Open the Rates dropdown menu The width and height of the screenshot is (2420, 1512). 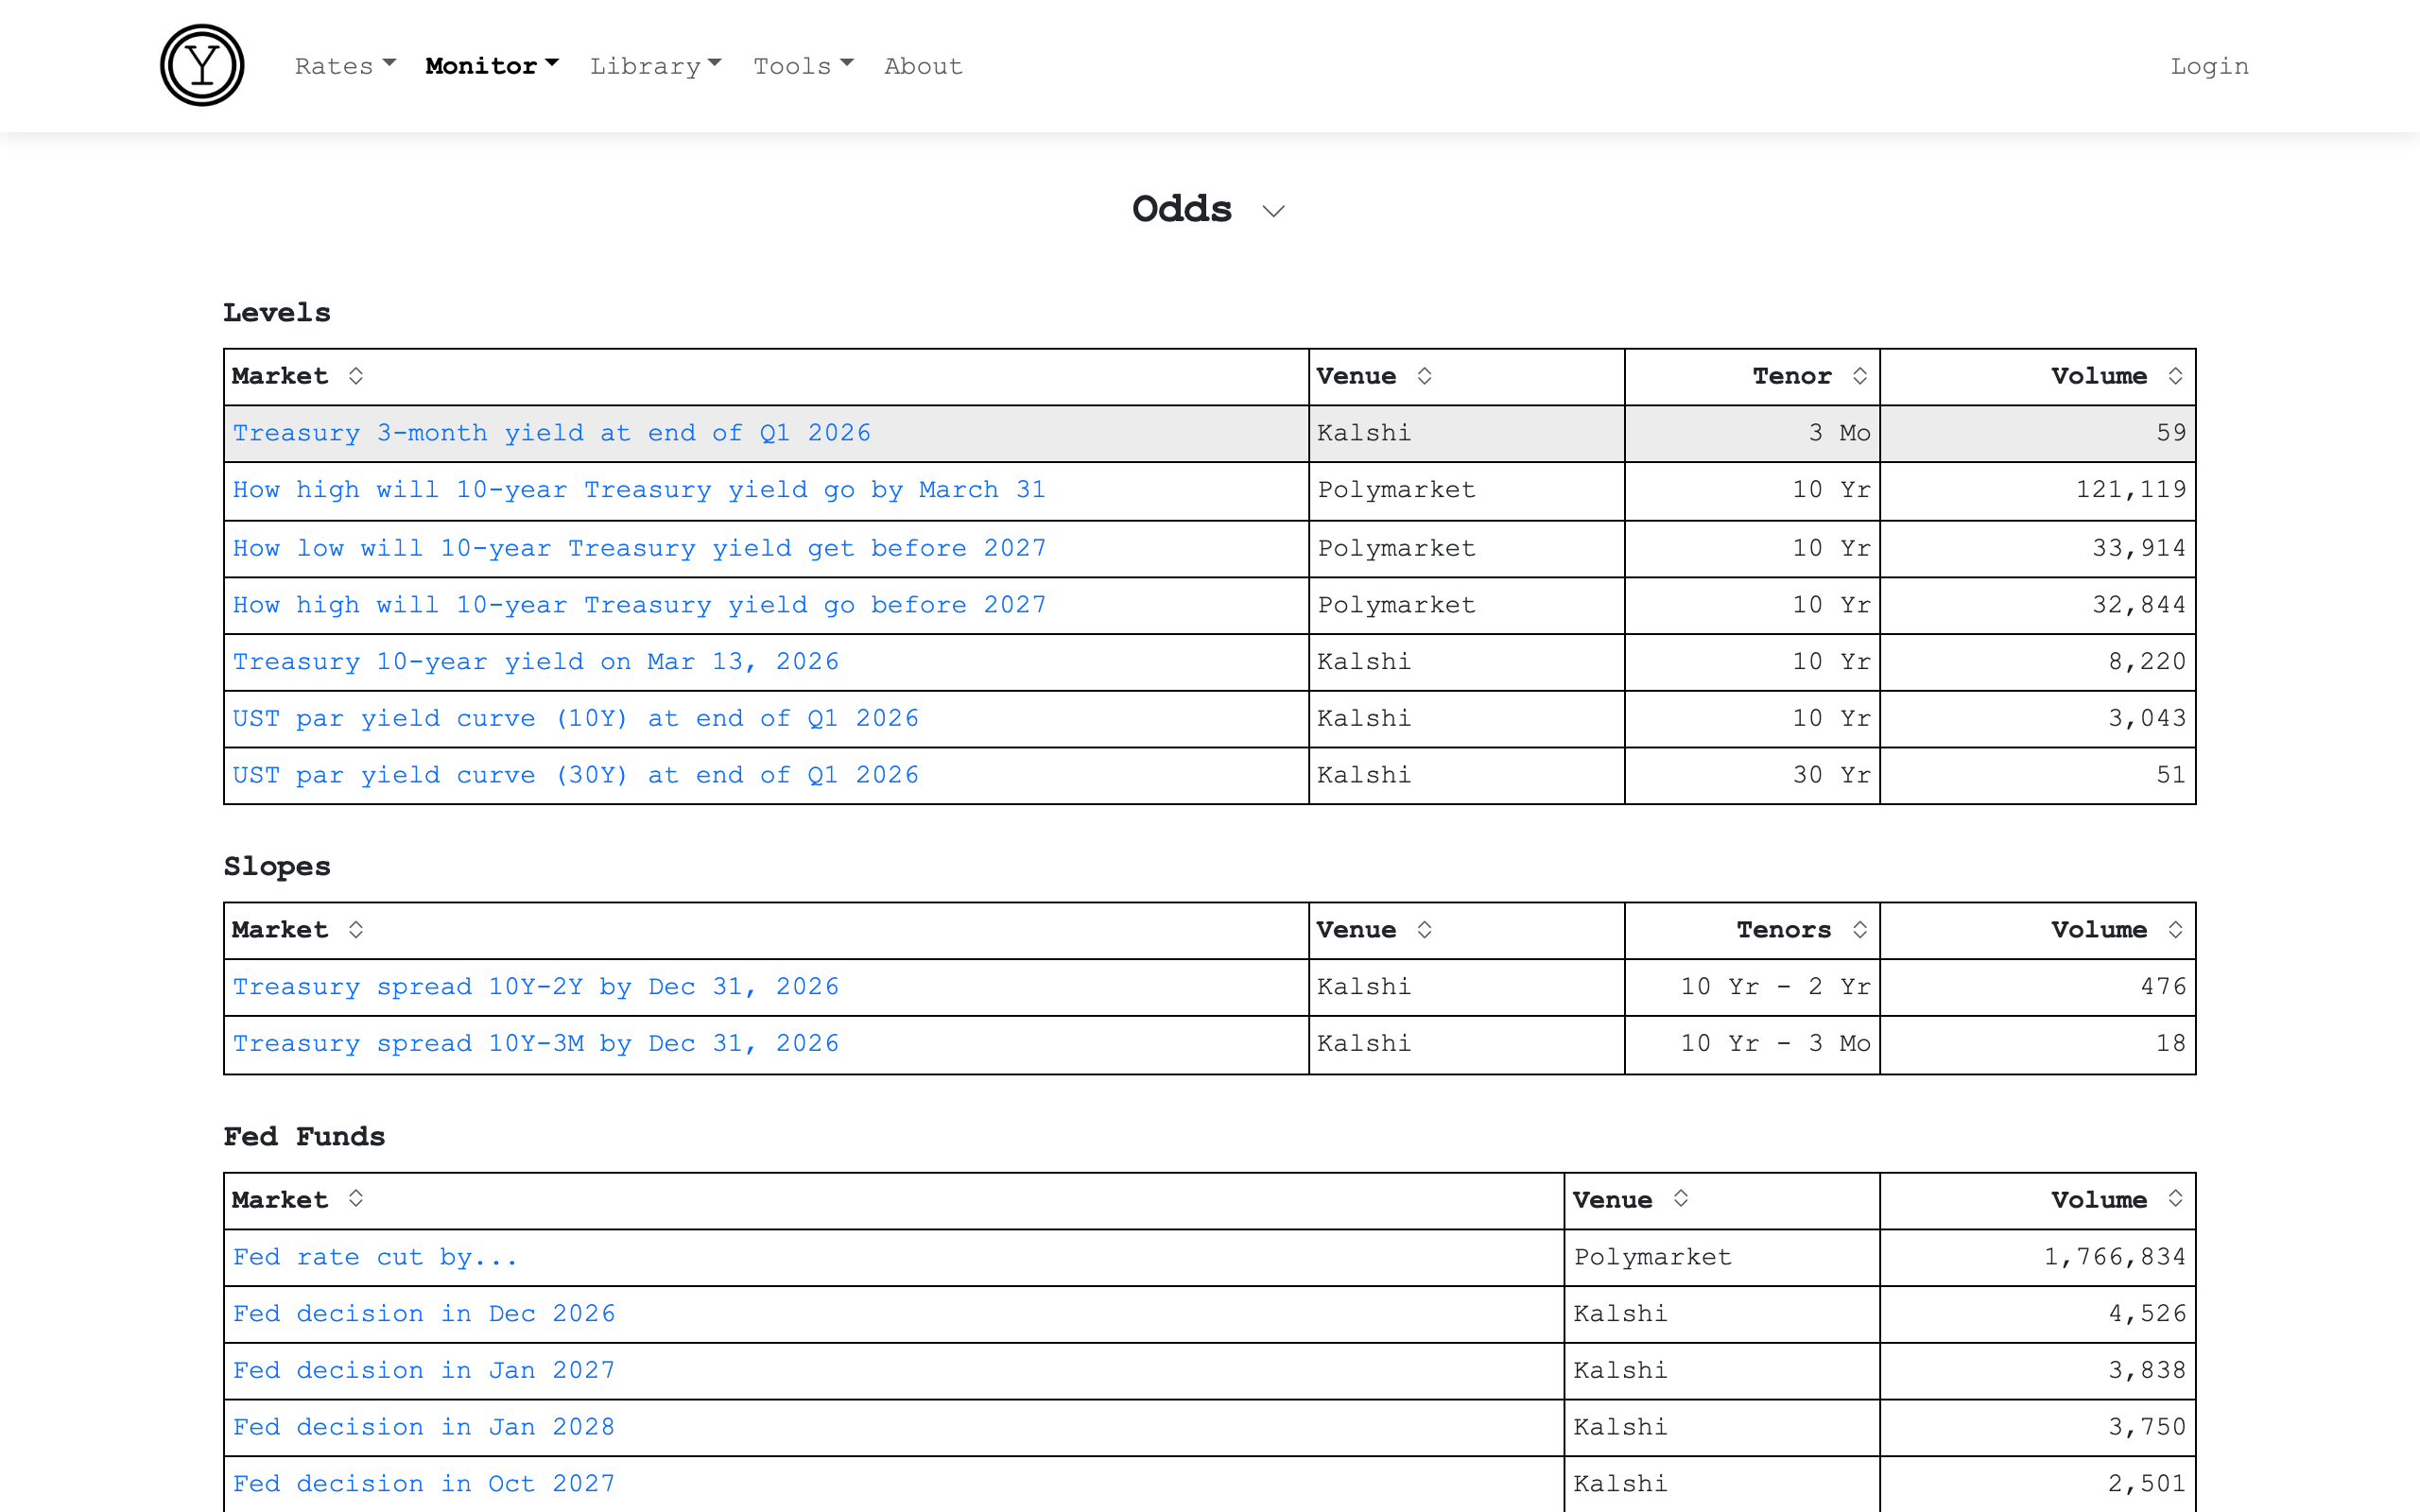pyautogui.click(x=345, y=66)
